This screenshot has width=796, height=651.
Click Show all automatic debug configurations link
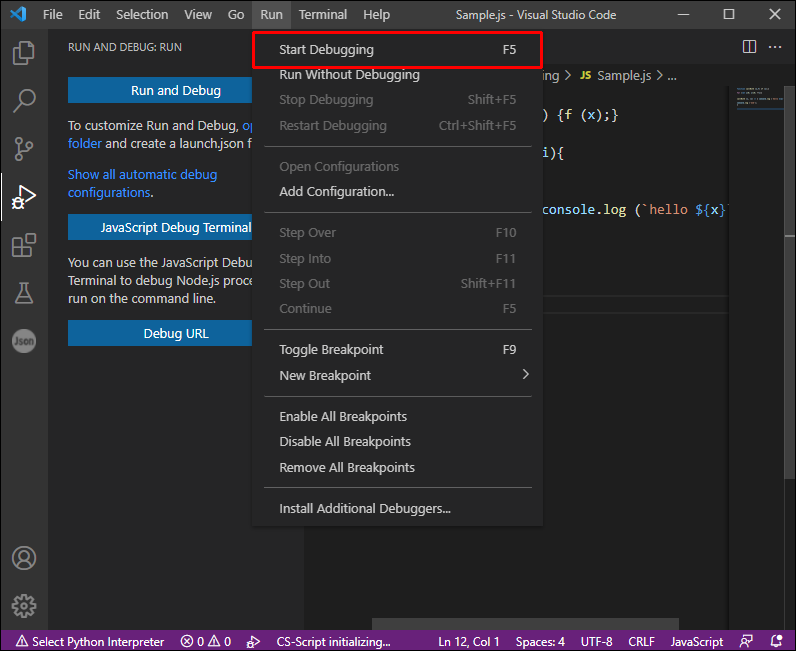143,183
